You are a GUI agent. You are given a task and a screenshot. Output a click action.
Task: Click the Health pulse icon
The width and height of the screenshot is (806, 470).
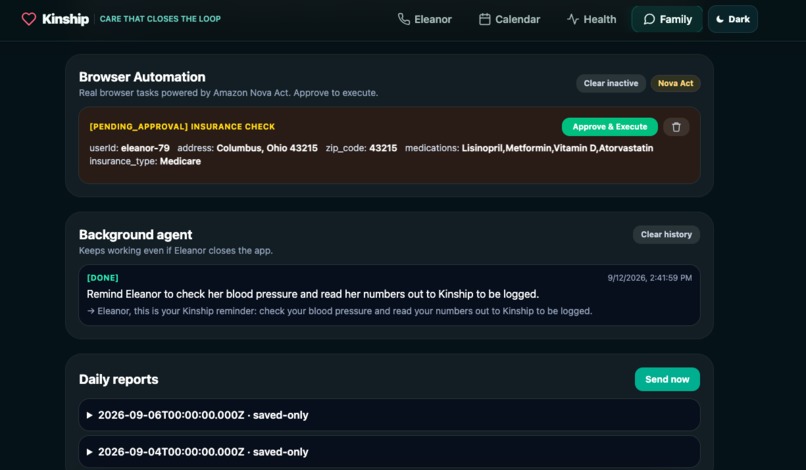click(573, 19)
